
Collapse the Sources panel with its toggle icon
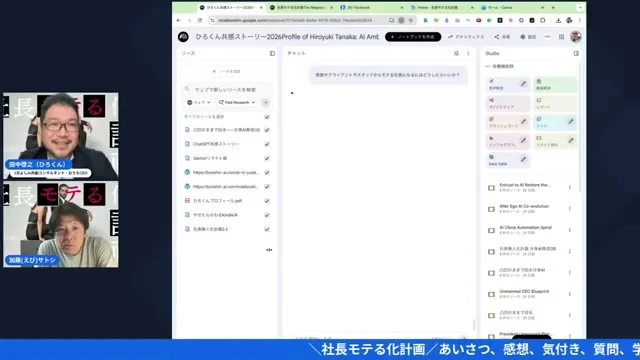[272, 53]
